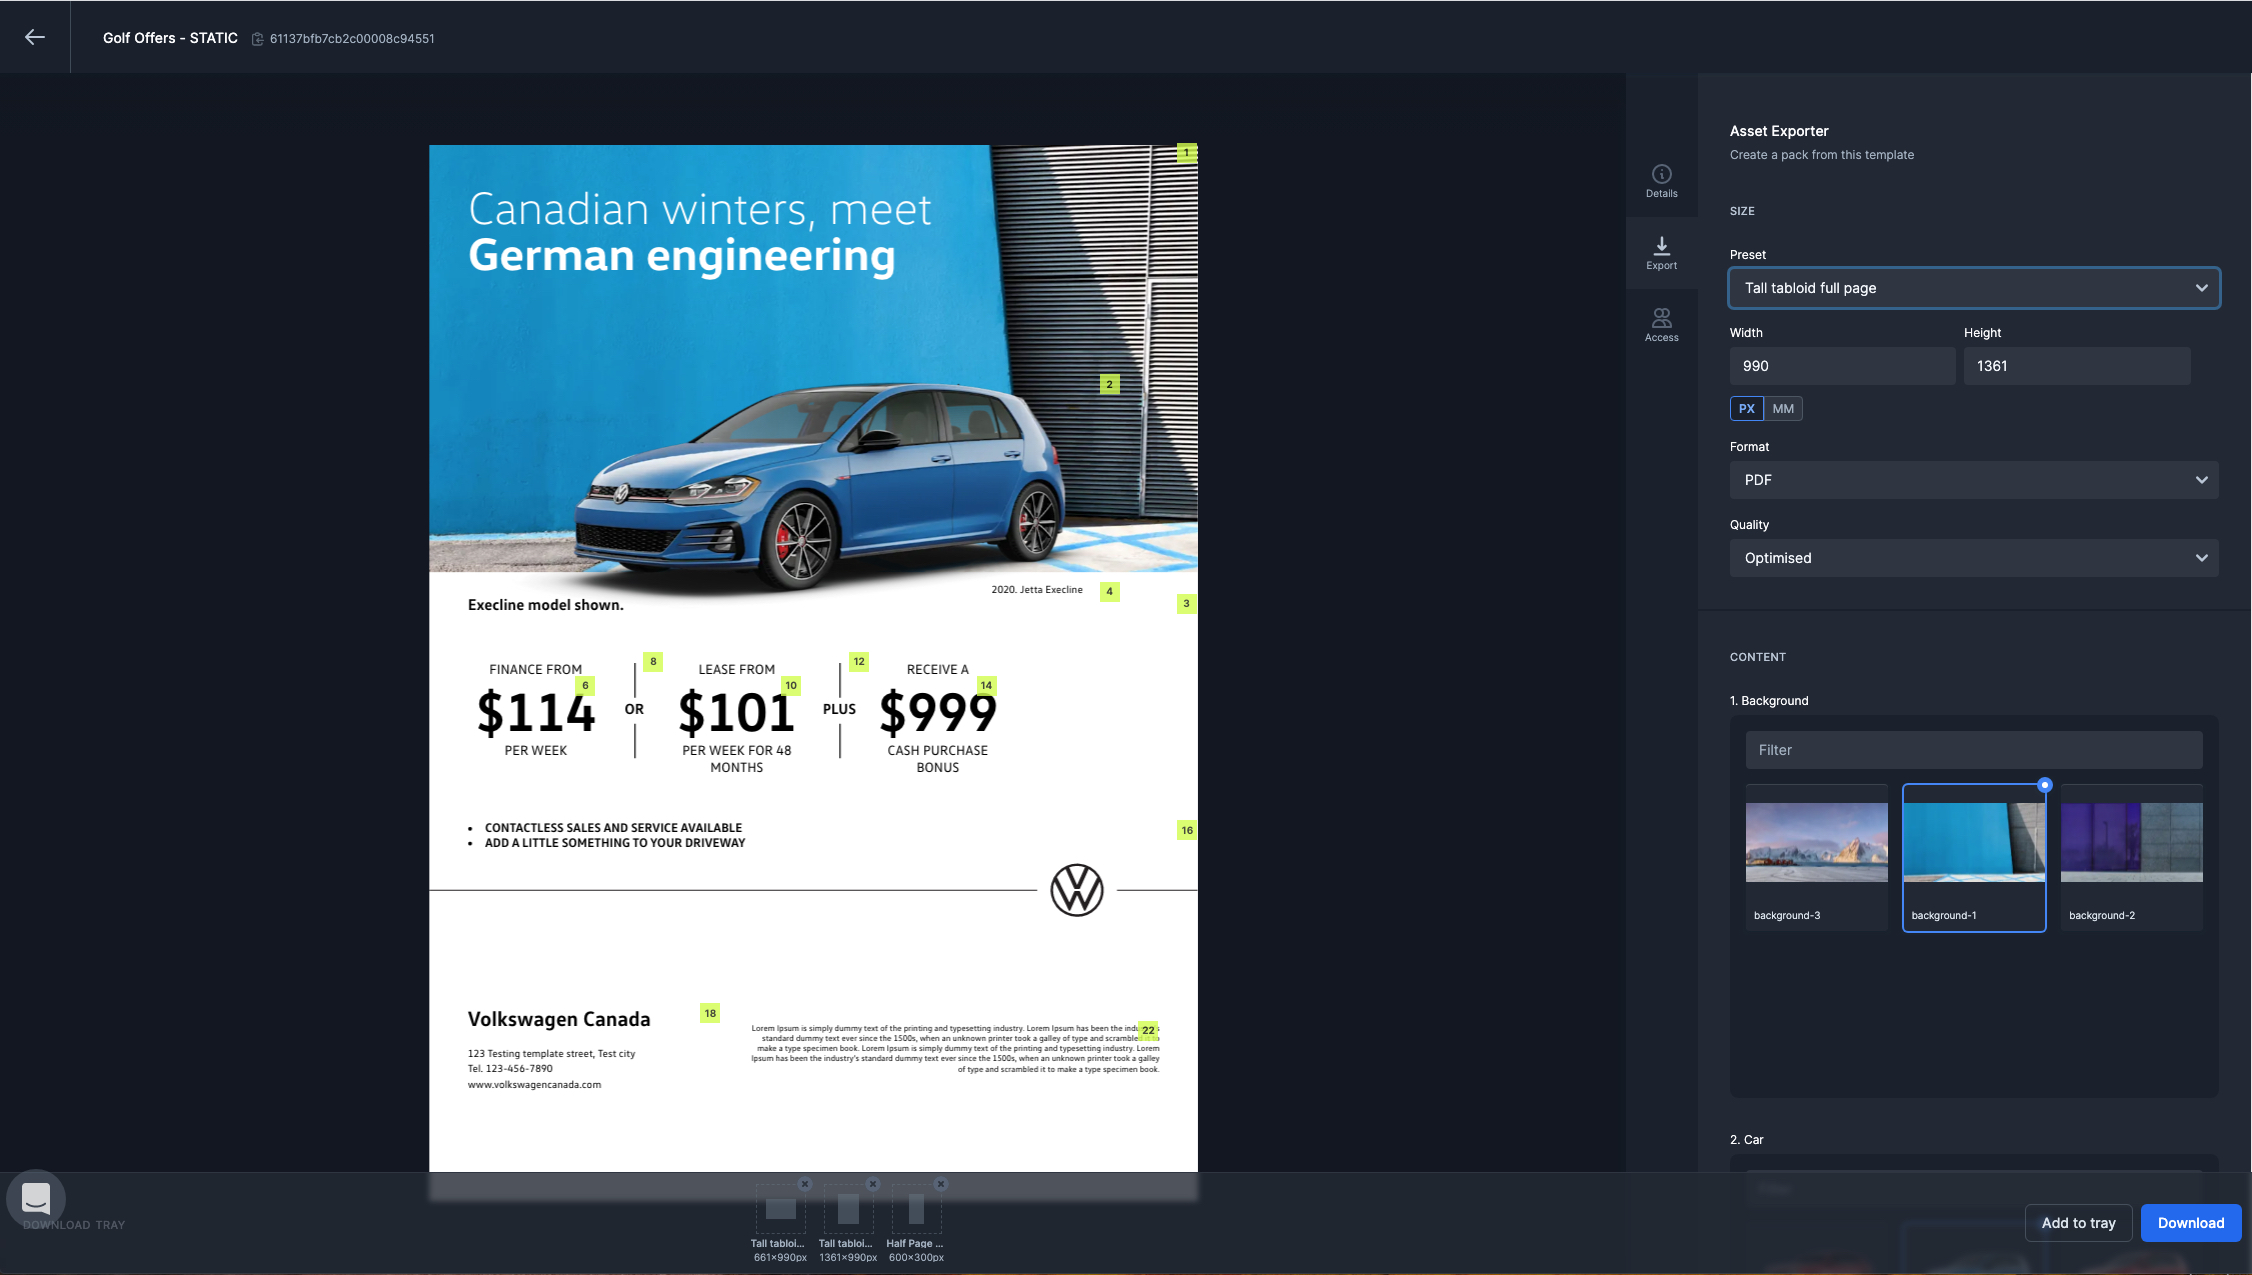The height and width of the screenshot is (1275, 2252).
Task: Switch to the Export panel
Action: pyautogui.click(x=1661, y=253)
